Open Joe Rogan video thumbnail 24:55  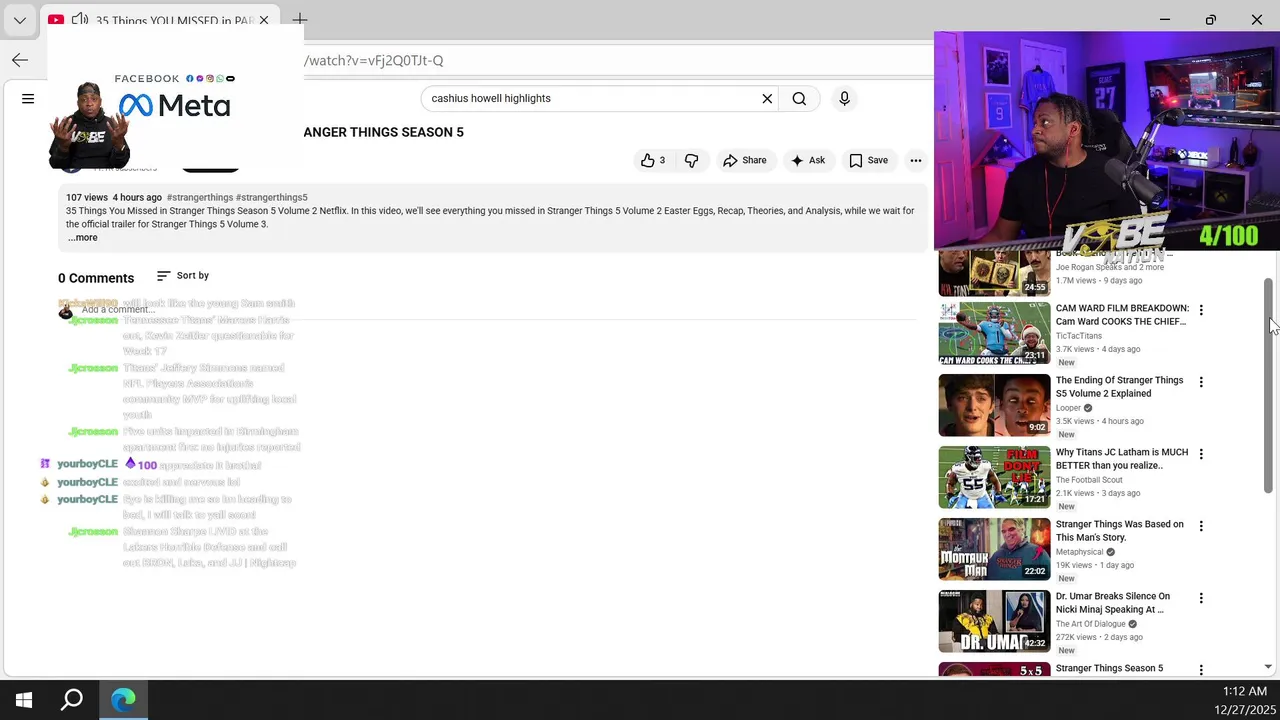(994, 273)
